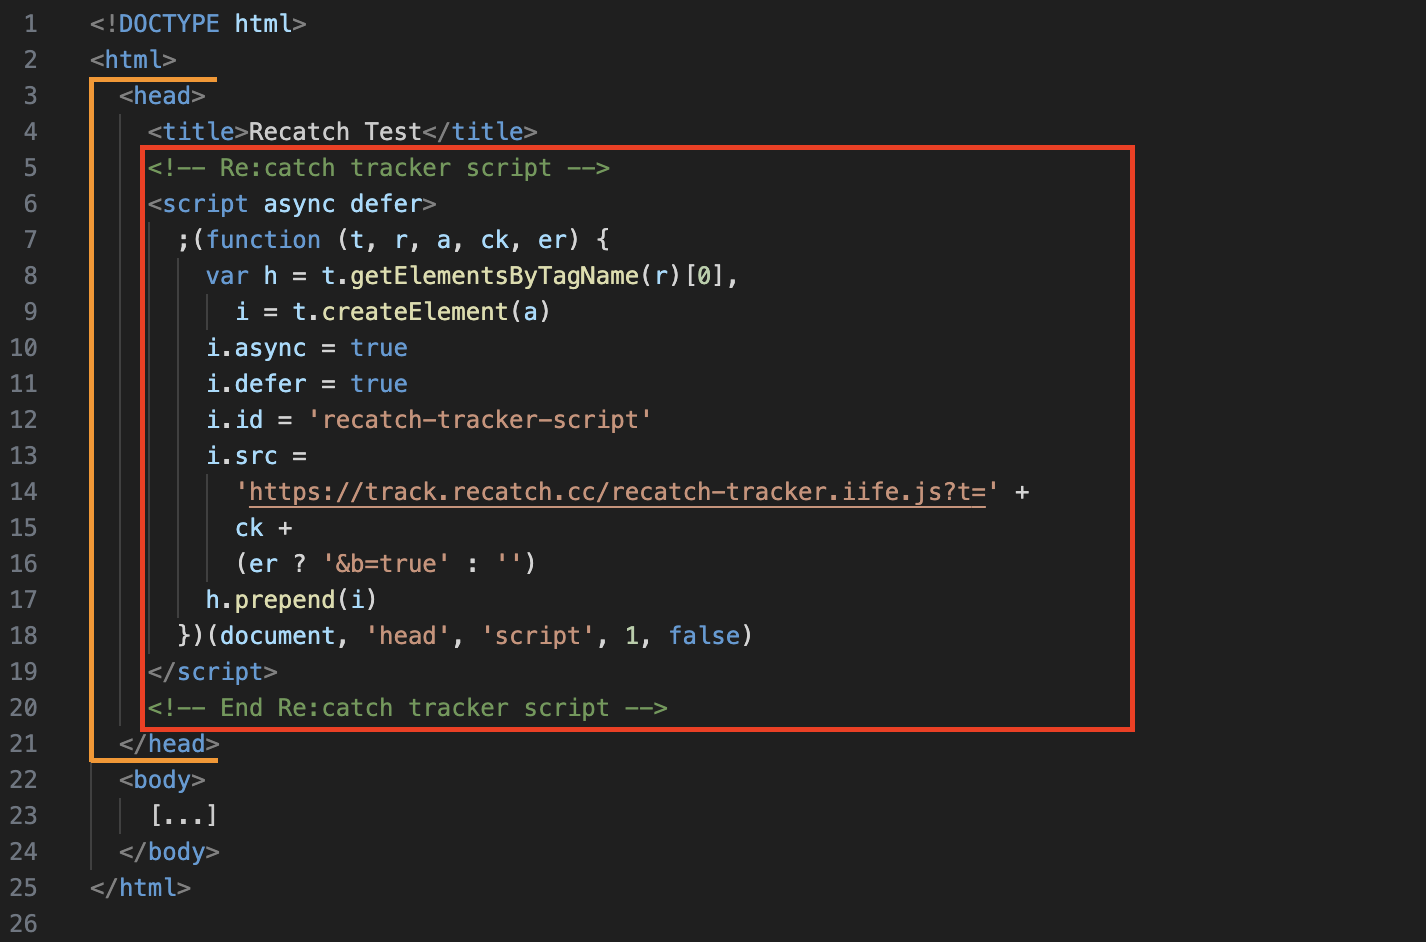This screenshot has width=1426, height=942.
Task: Click the opening head tag
Action: click(161, 96)
